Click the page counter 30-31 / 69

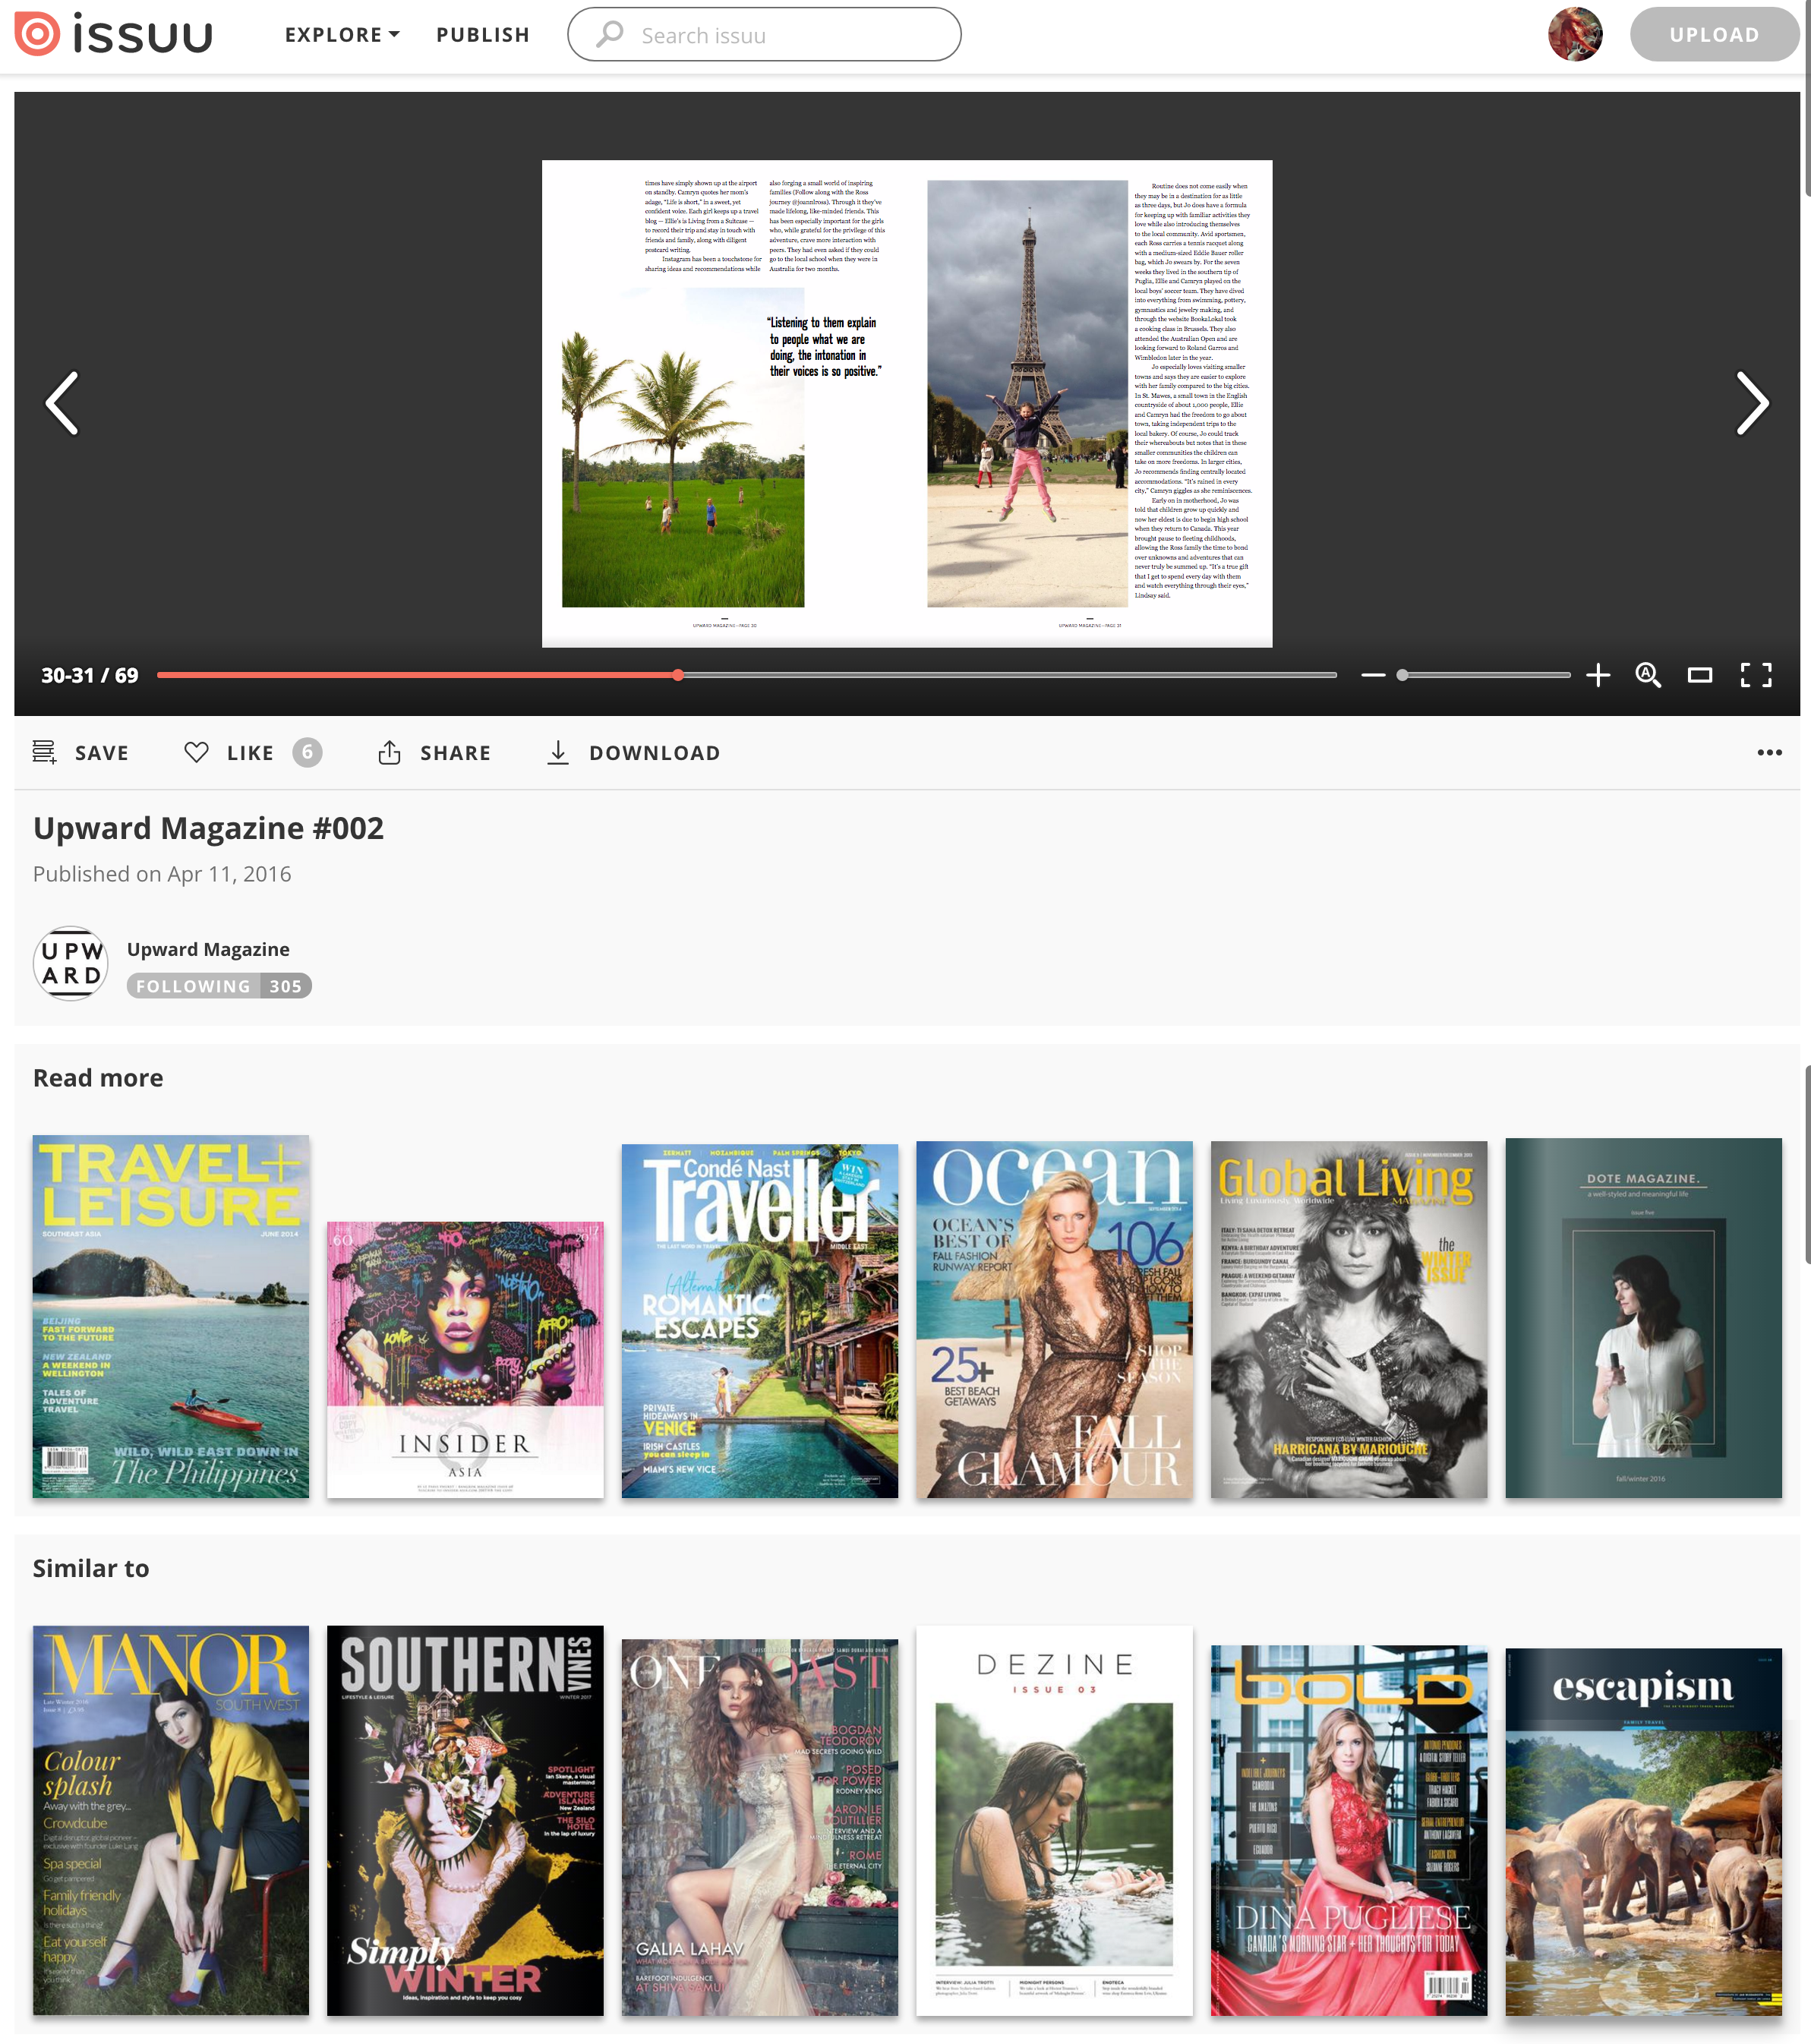pos(90,675)
